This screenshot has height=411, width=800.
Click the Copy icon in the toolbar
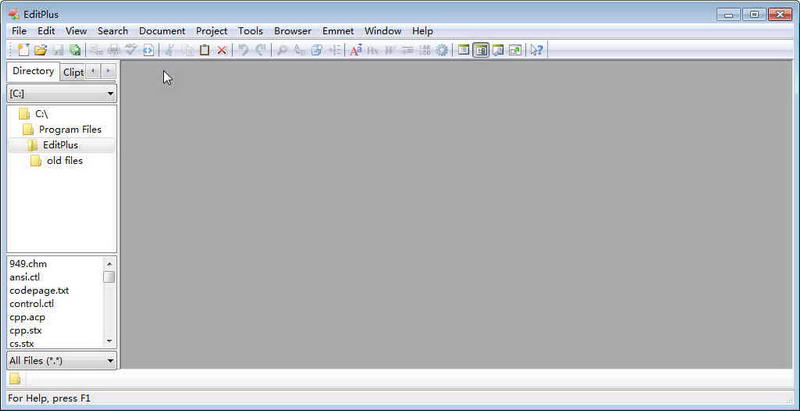(x=188, y=50)
